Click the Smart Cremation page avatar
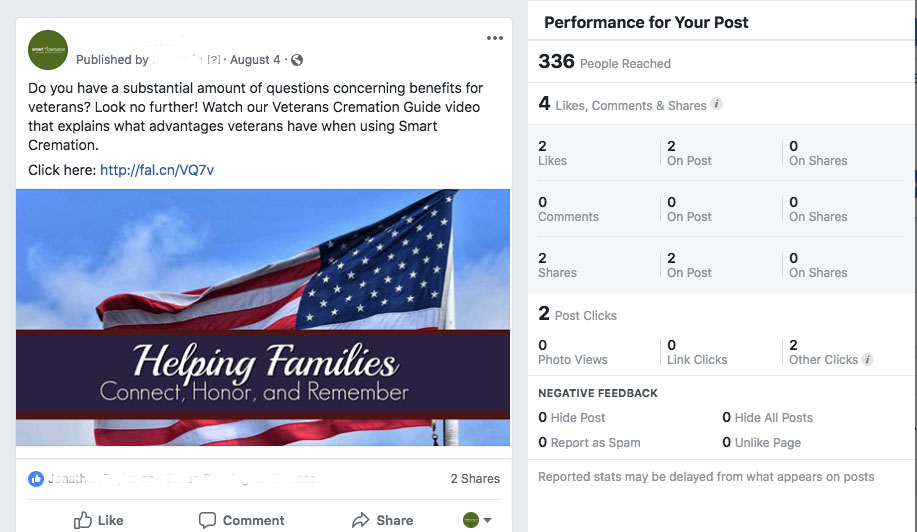917x532 pixels. (48, 50)
